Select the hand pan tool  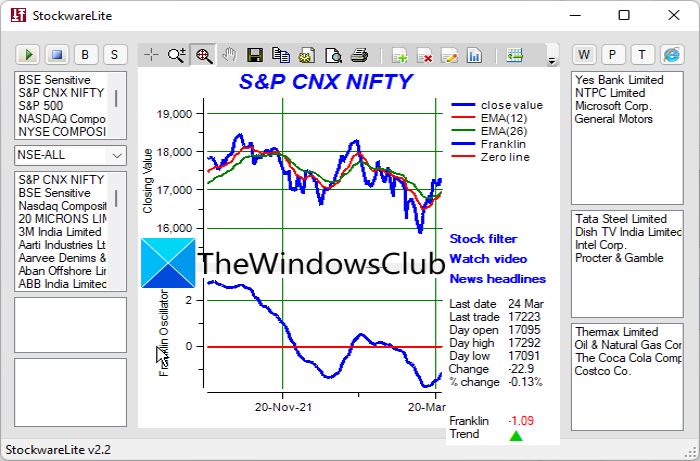pos(229,55)
